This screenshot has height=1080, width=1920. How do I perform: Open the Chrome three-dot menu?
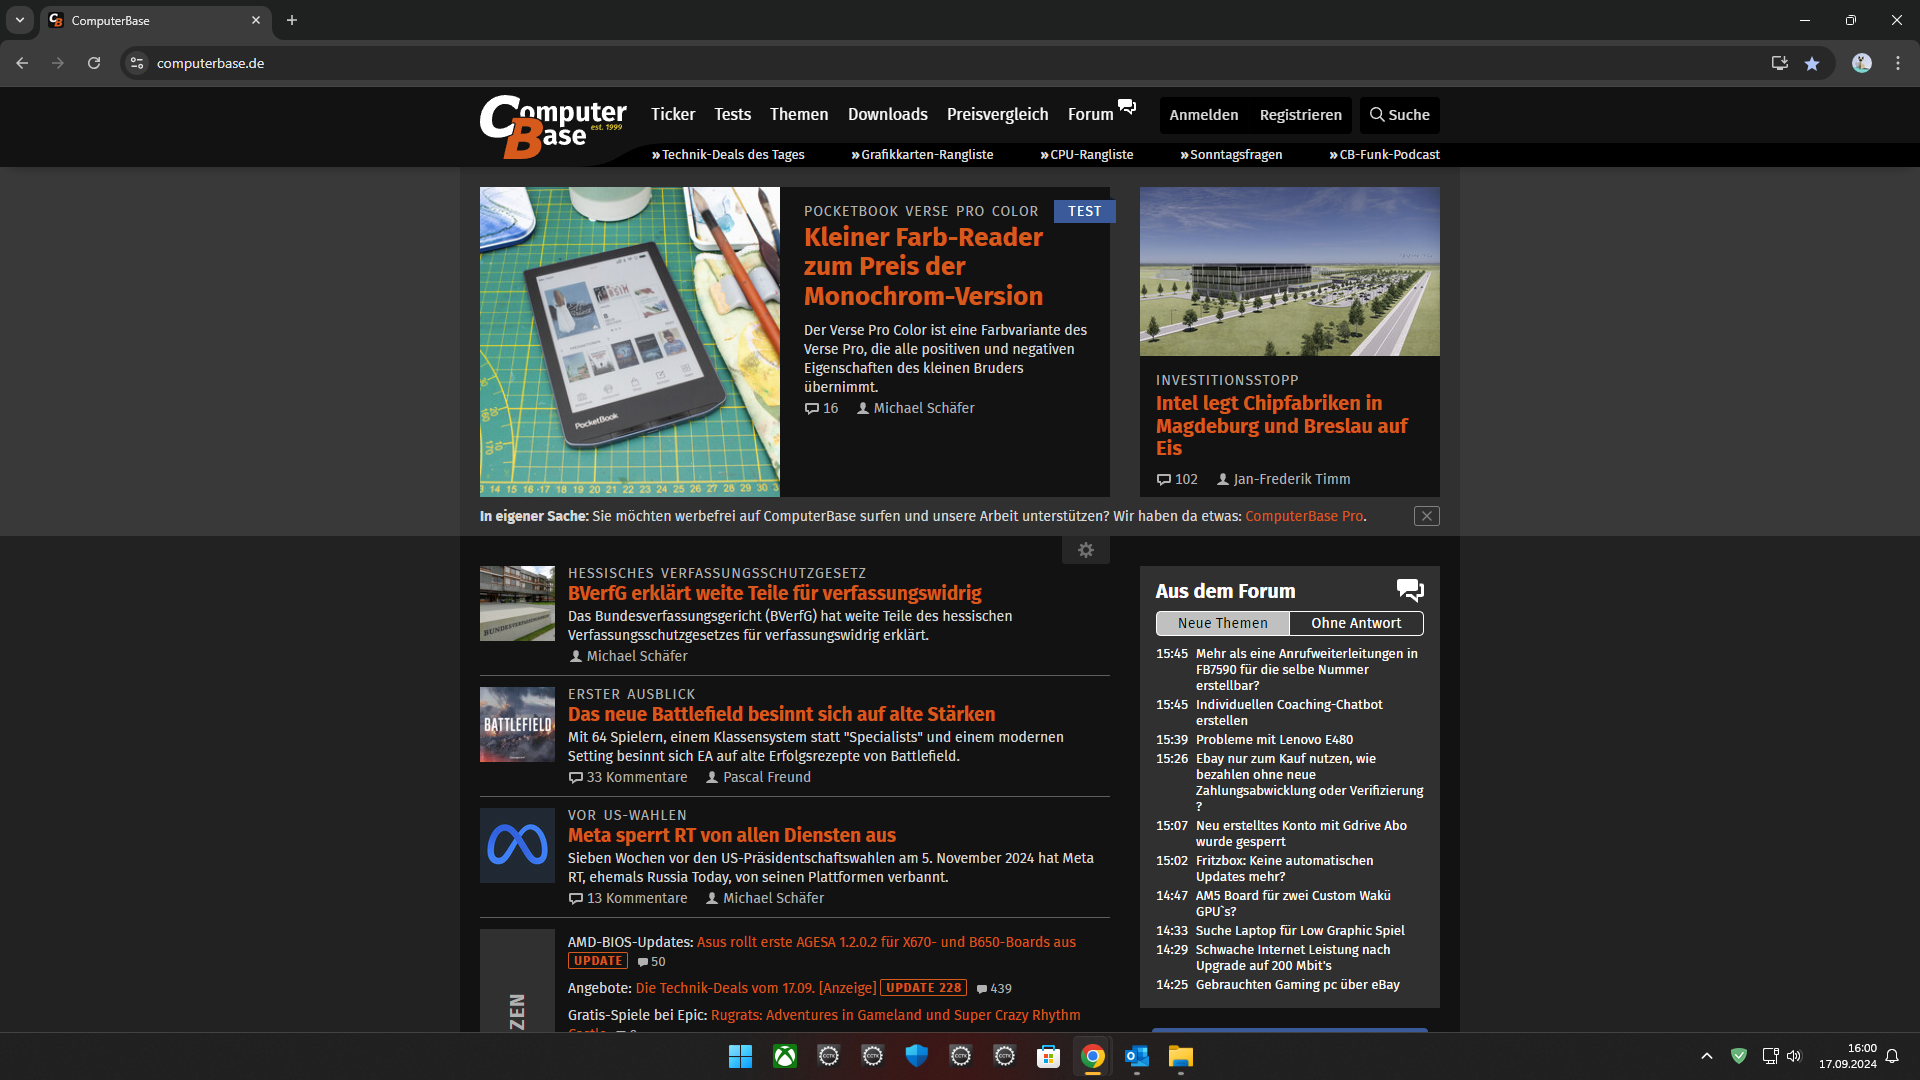(1897, 63)
